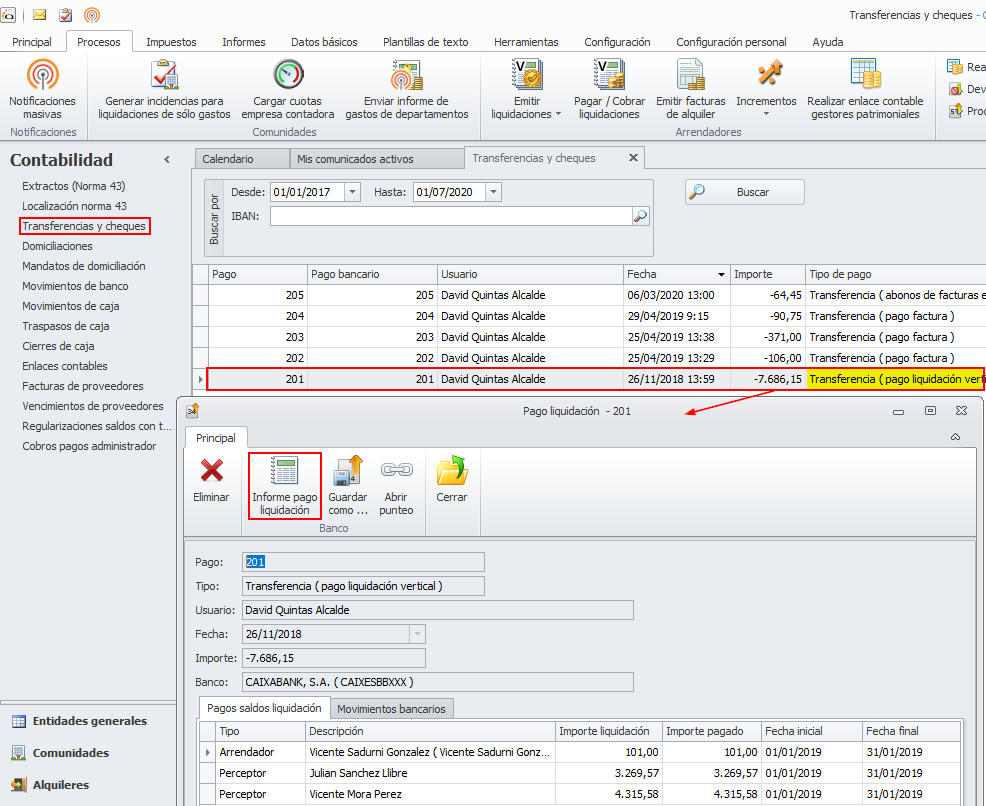Click Cargar cuotas empresa contadora icon
986x806 pixels.
point(288,76)
